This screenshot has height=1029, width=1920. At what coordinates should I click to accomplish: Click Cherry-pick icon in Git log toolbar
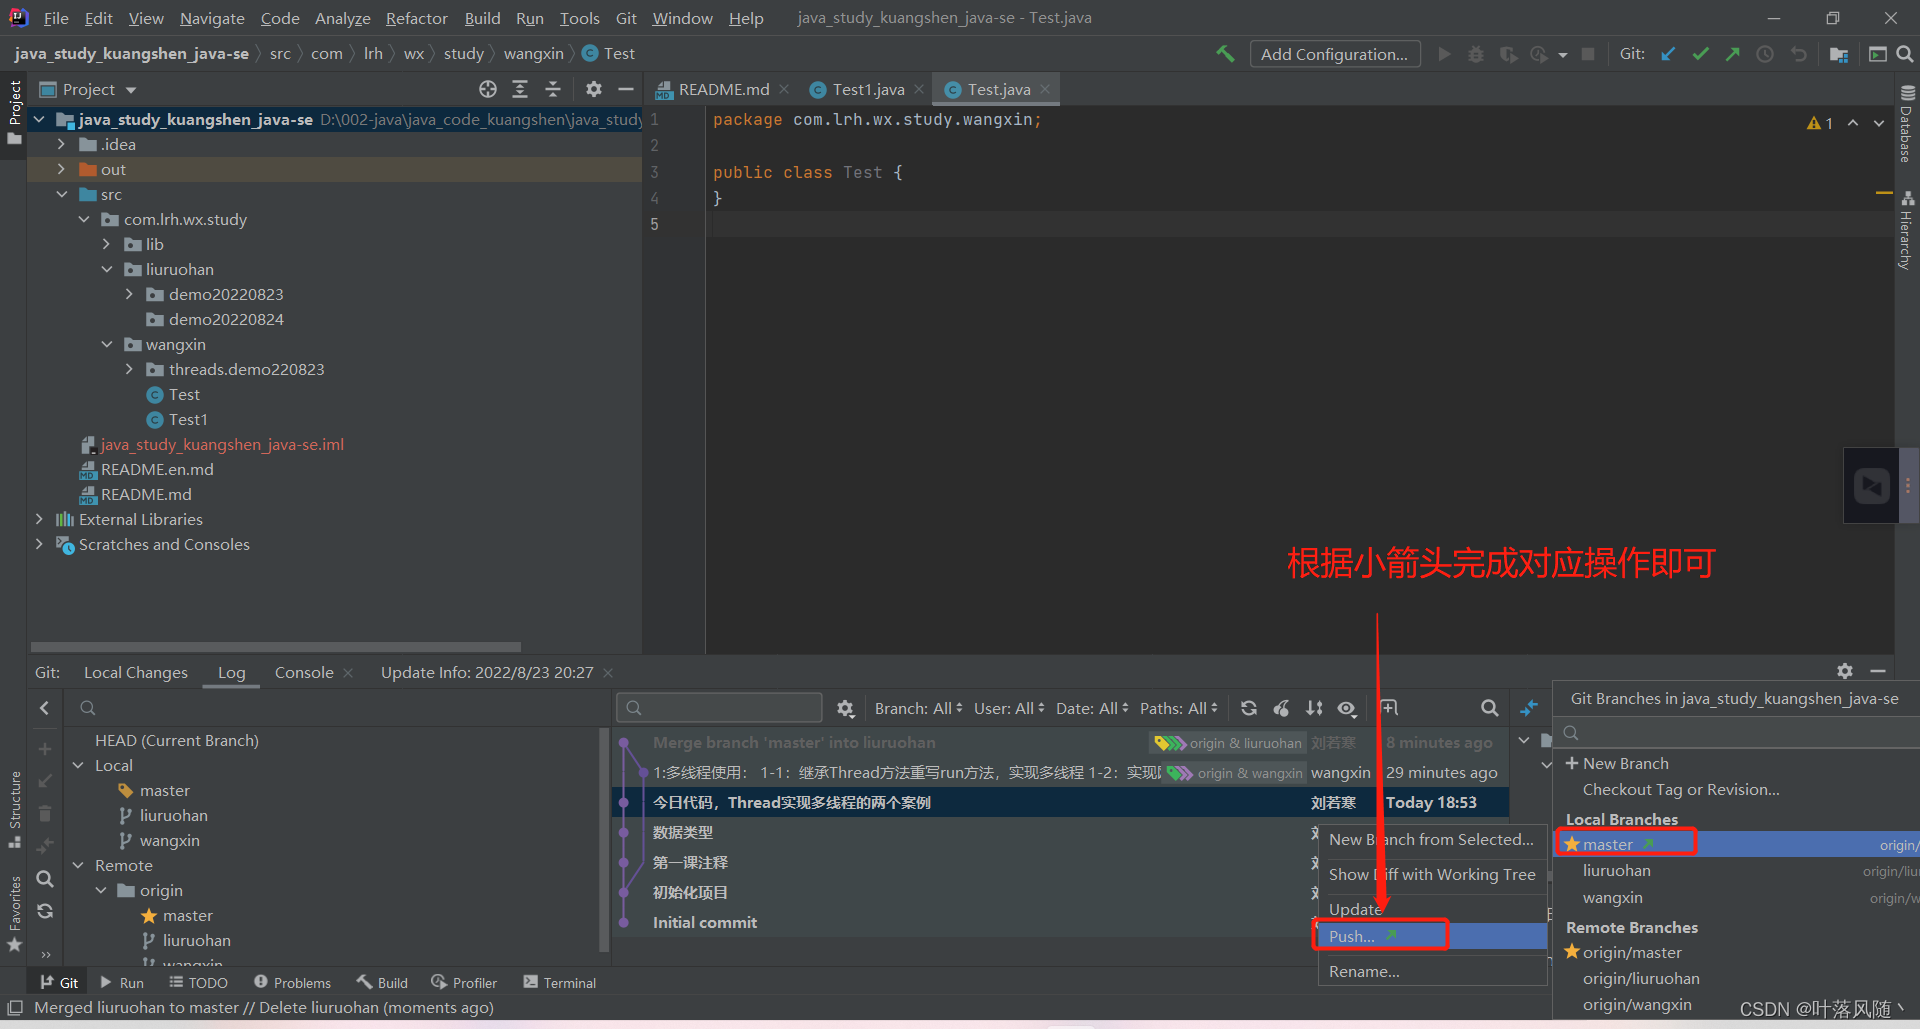(x=1281, y=708)
